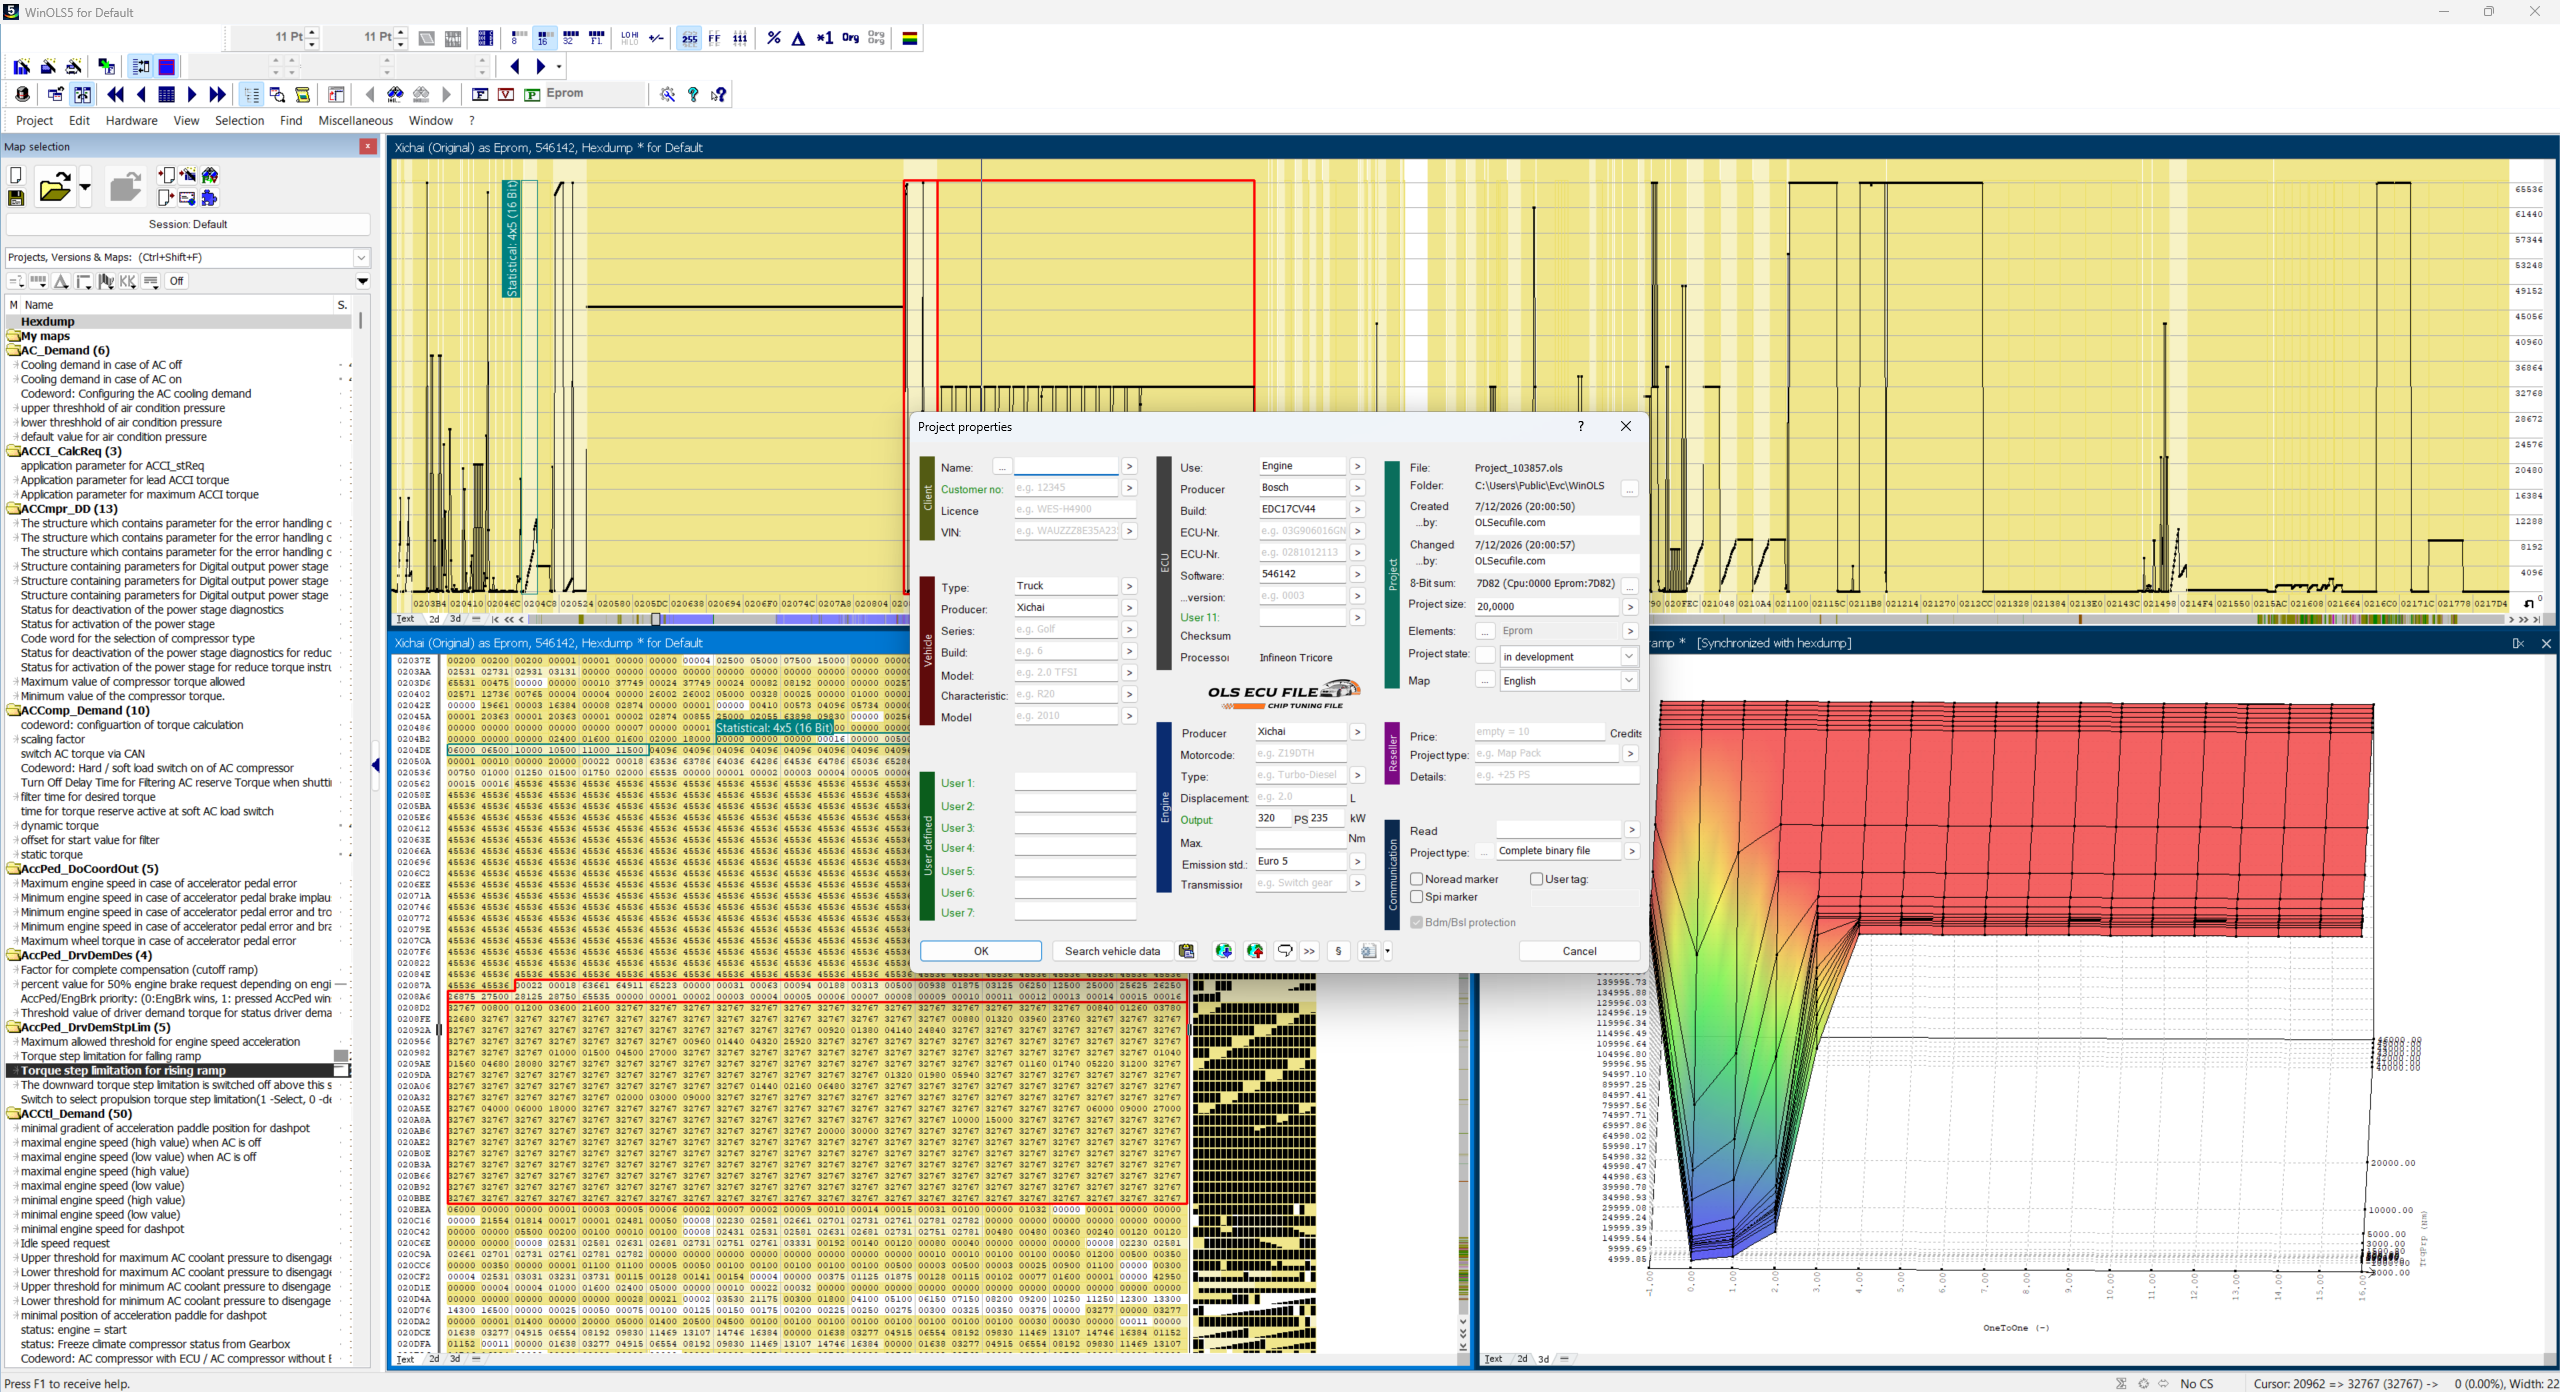Open settings with the gear-wrench icon

(668, 94)
